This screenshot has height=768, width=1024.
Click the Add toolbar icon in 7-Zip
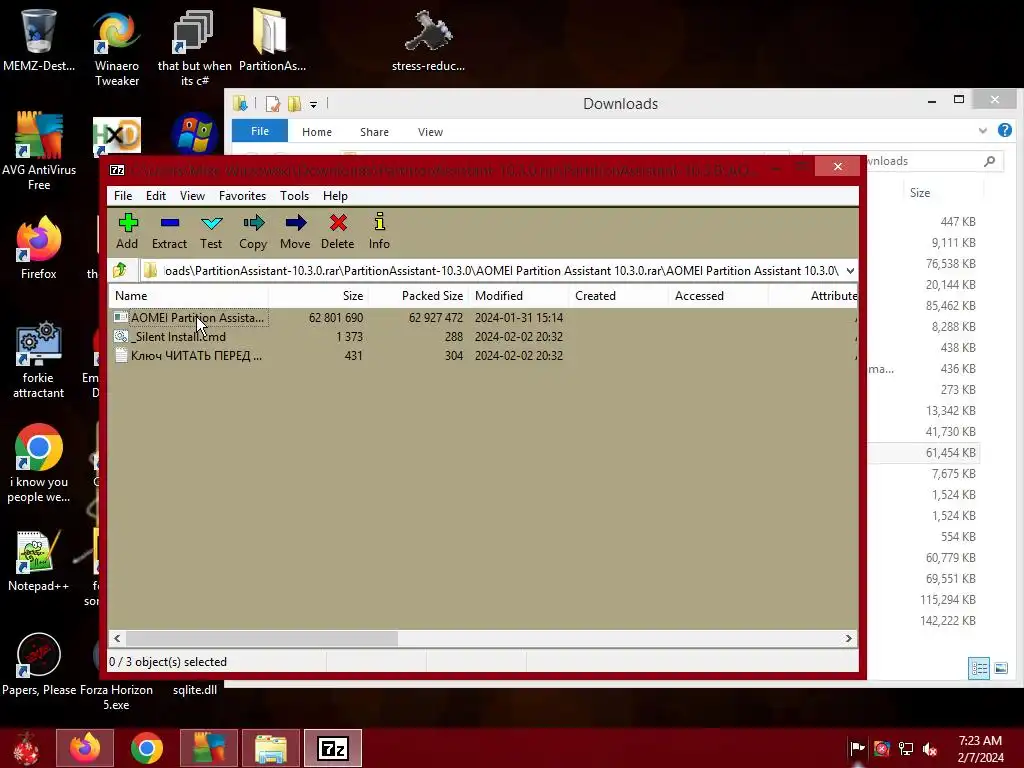(127, 231)
